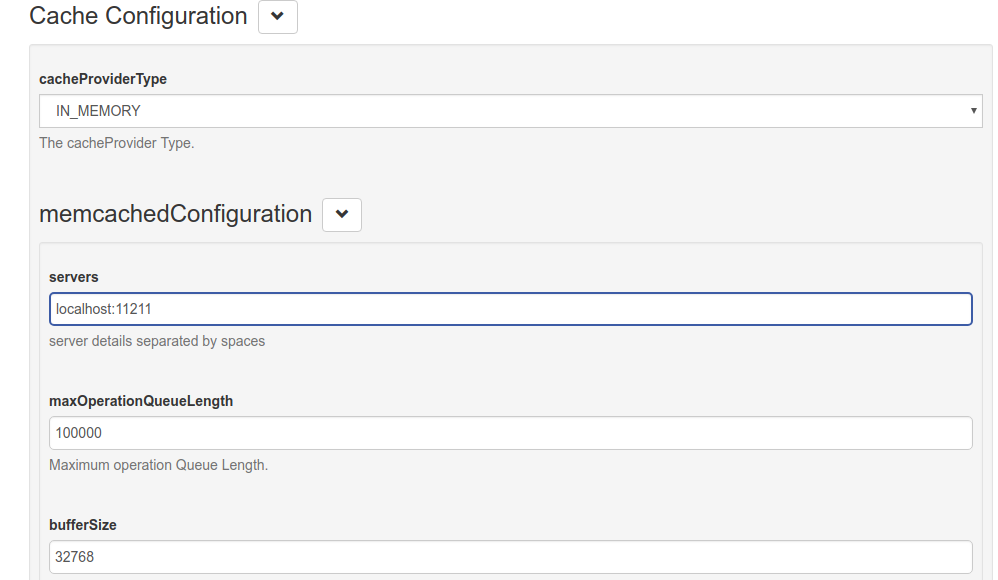Click the cacheProviderType label
The height and width of the screenshot is (580, 998).
click(103, 79)
